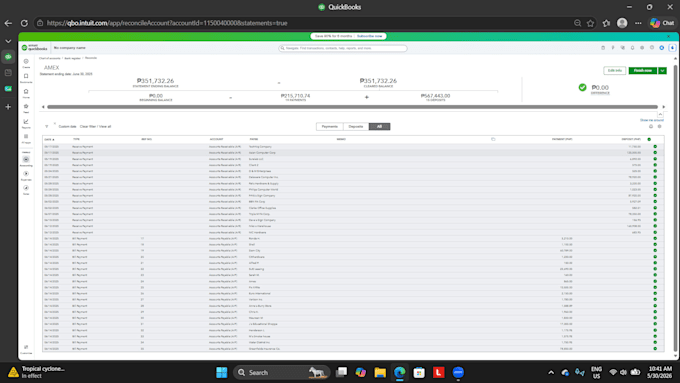Sort by the DATE column header
Image resolution: width=680 pixels, height=383 pixels.
tap(49, 140)
